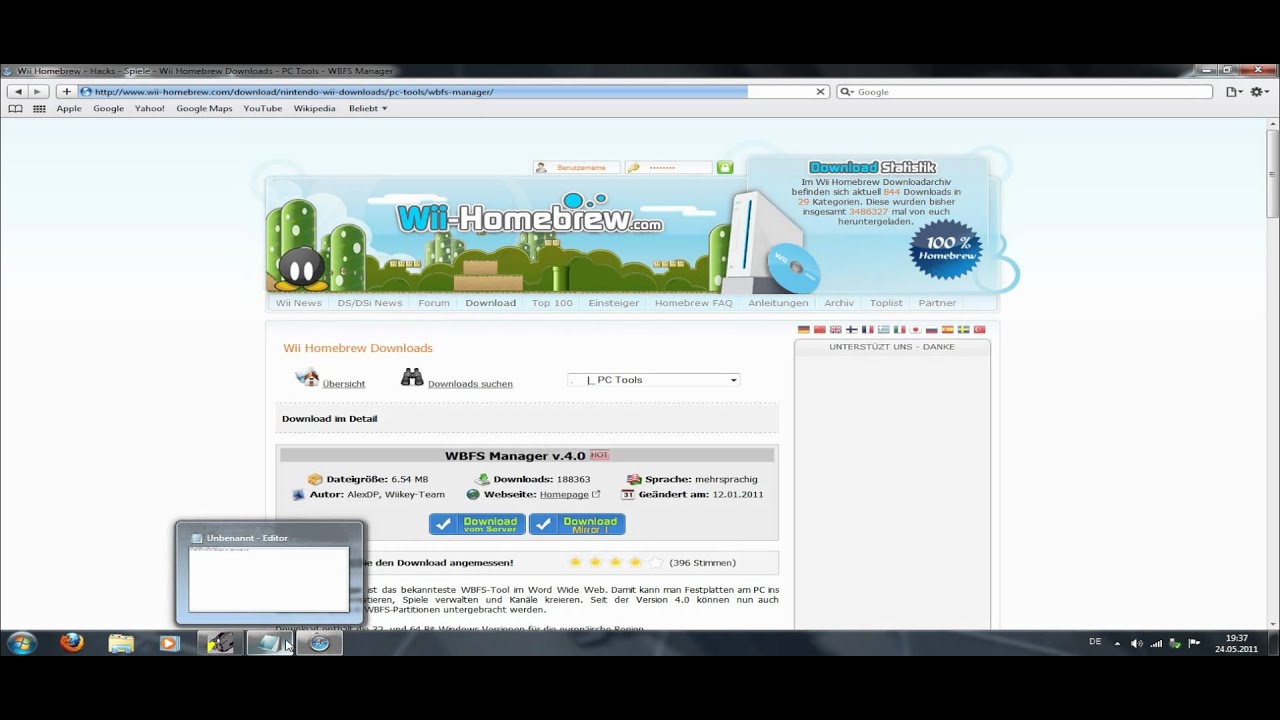The image size is (1280, 720).
Task: Open the Google Maps bookmark
Action: coord(204,108)
